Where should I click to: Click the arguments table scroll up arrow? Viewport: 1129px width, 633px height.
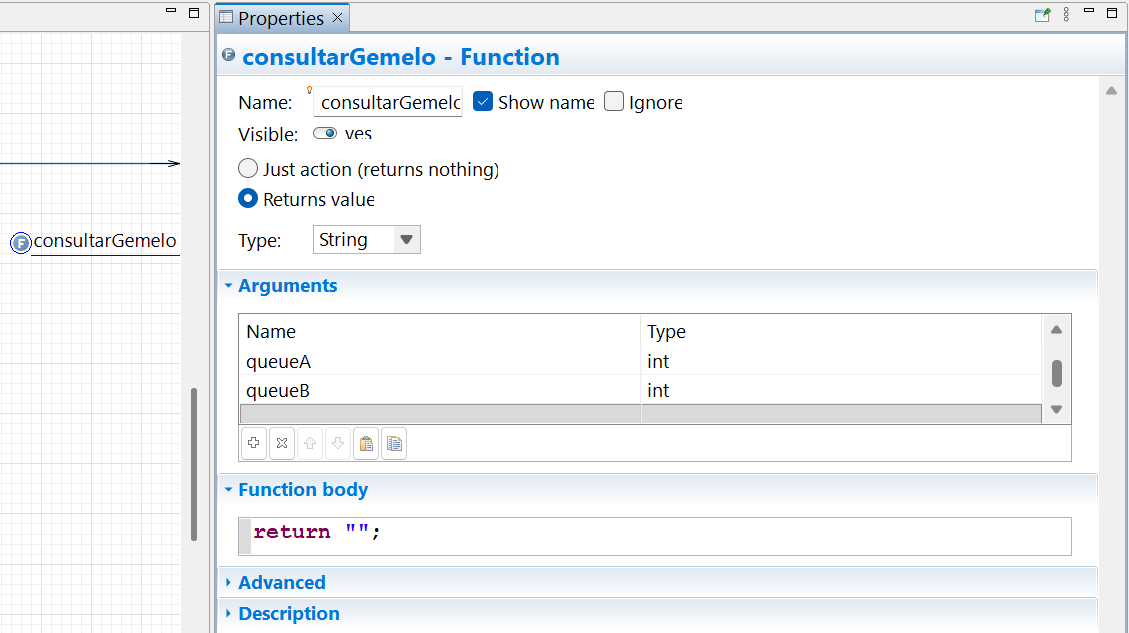click(1056, 330)
